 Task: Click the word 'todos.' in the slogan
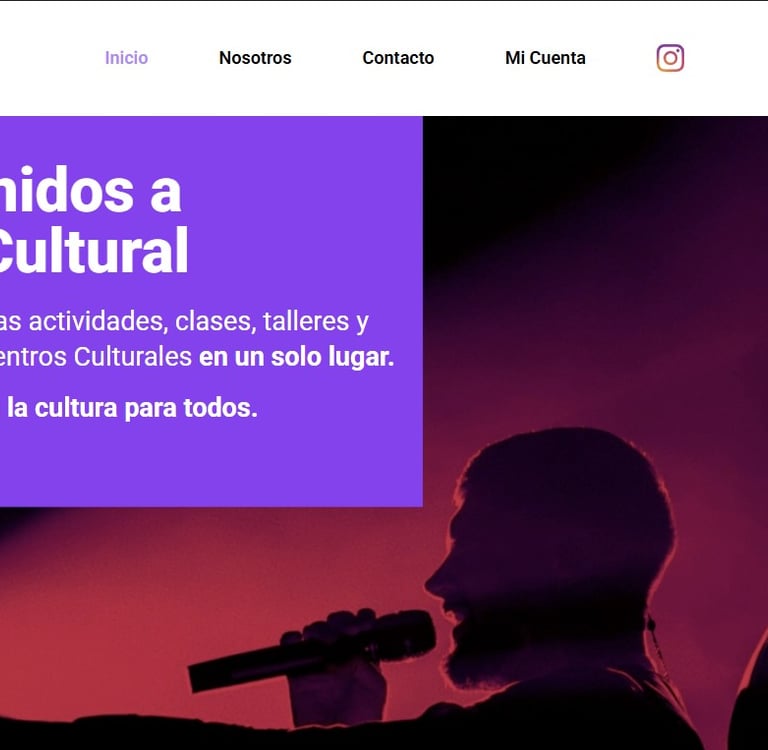(220, 408)
